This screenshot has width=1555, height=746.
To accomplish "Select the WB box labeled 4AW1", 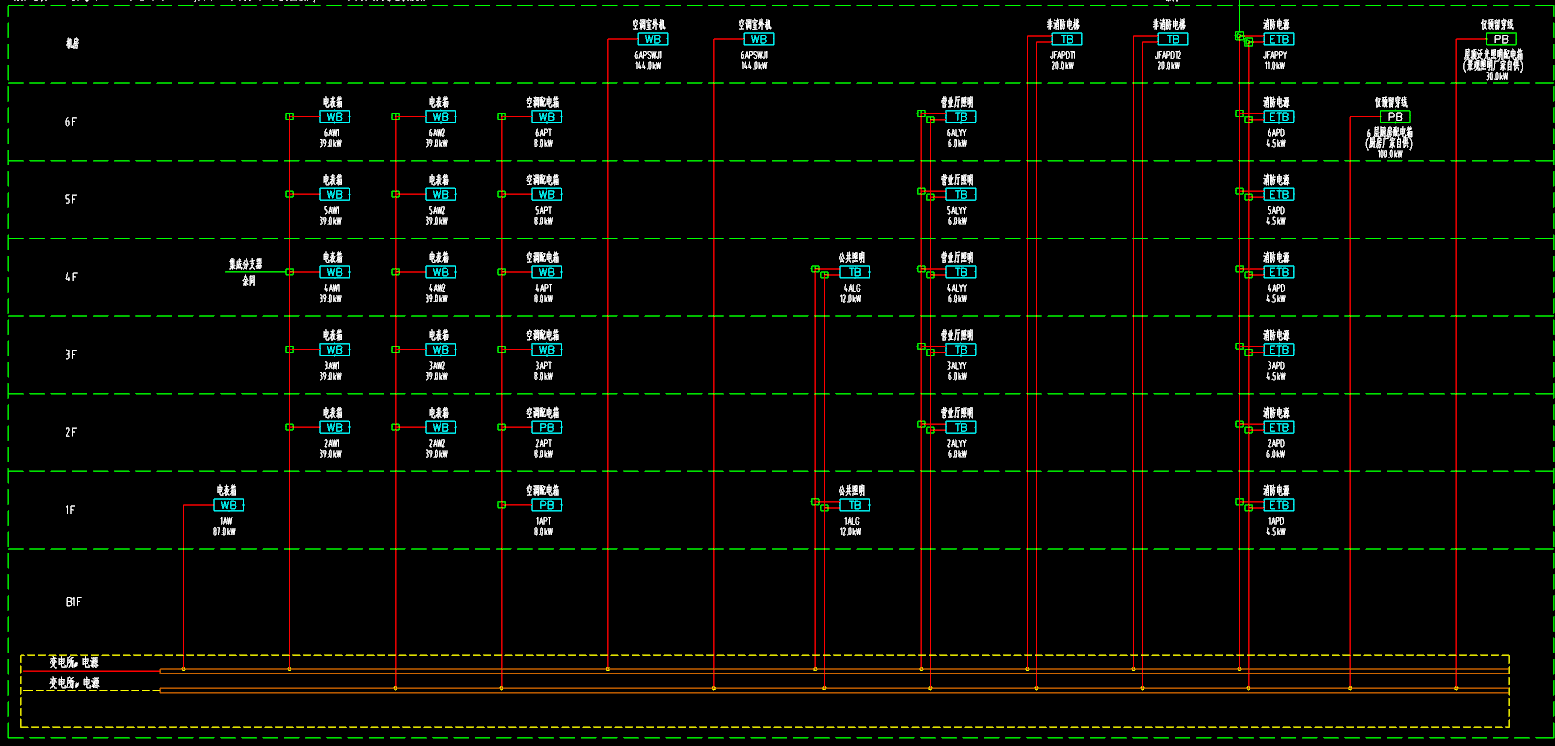I will tap(335, 272).
